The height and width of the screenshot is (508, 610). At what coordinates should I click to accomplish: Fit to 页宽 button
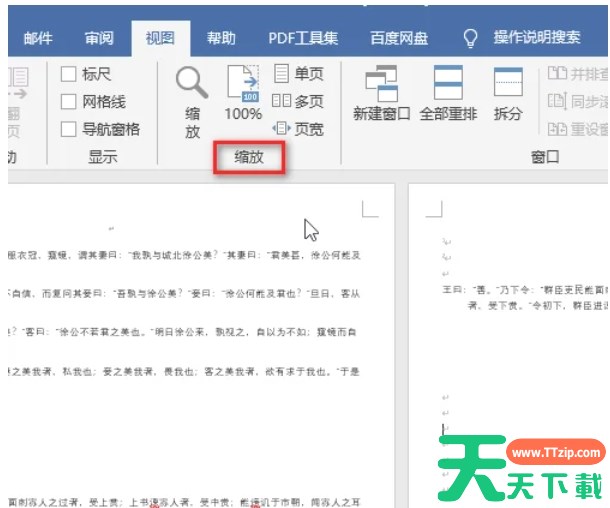pyautogui.click(x=298, y=129)
